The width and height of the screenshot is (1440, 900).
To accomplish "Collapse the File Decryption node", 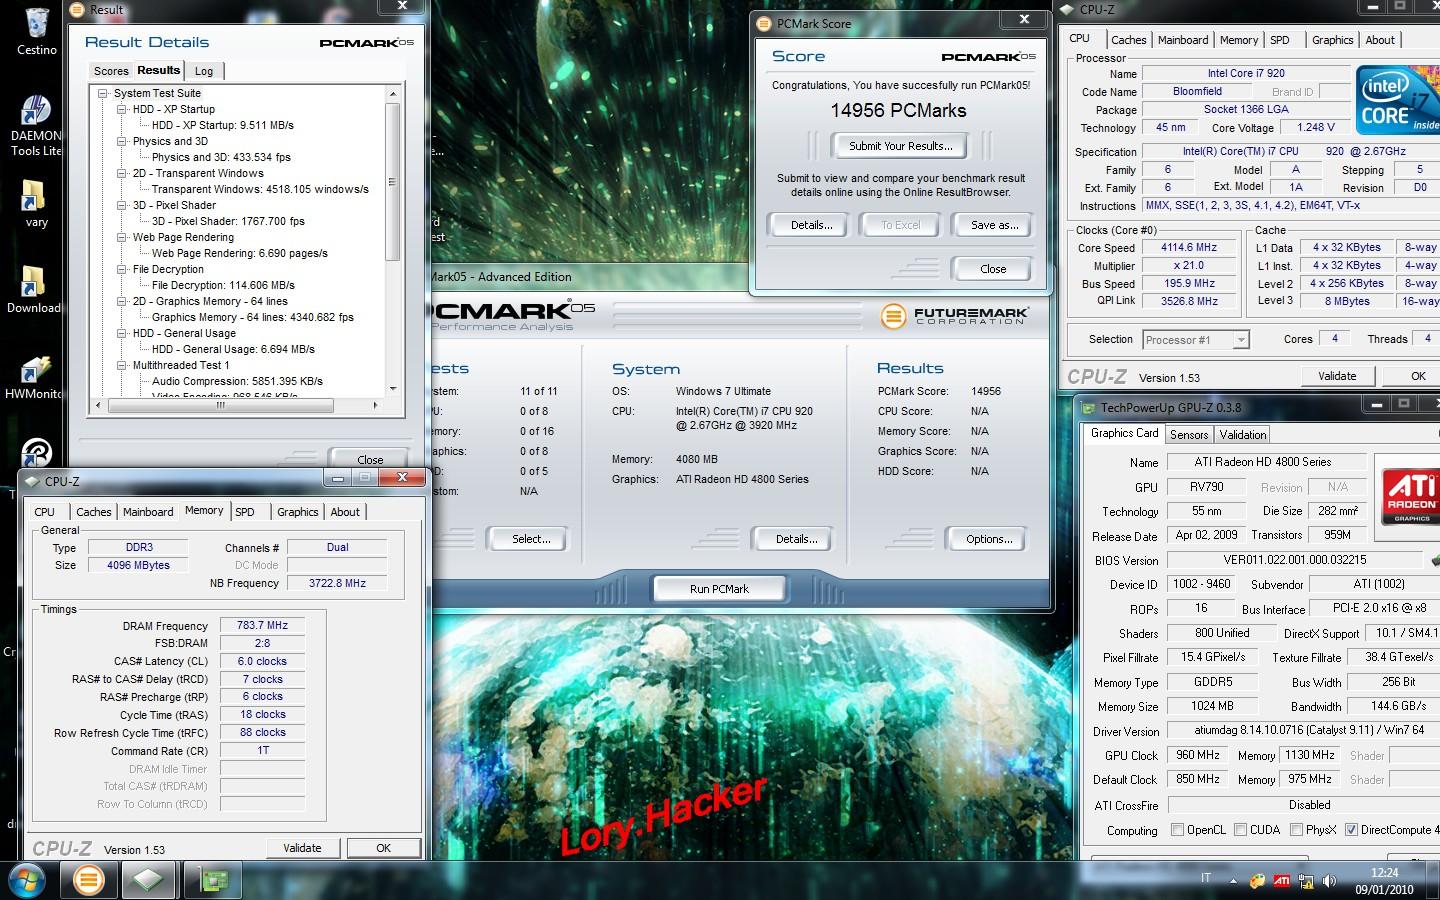I will [x=122, y=269].
